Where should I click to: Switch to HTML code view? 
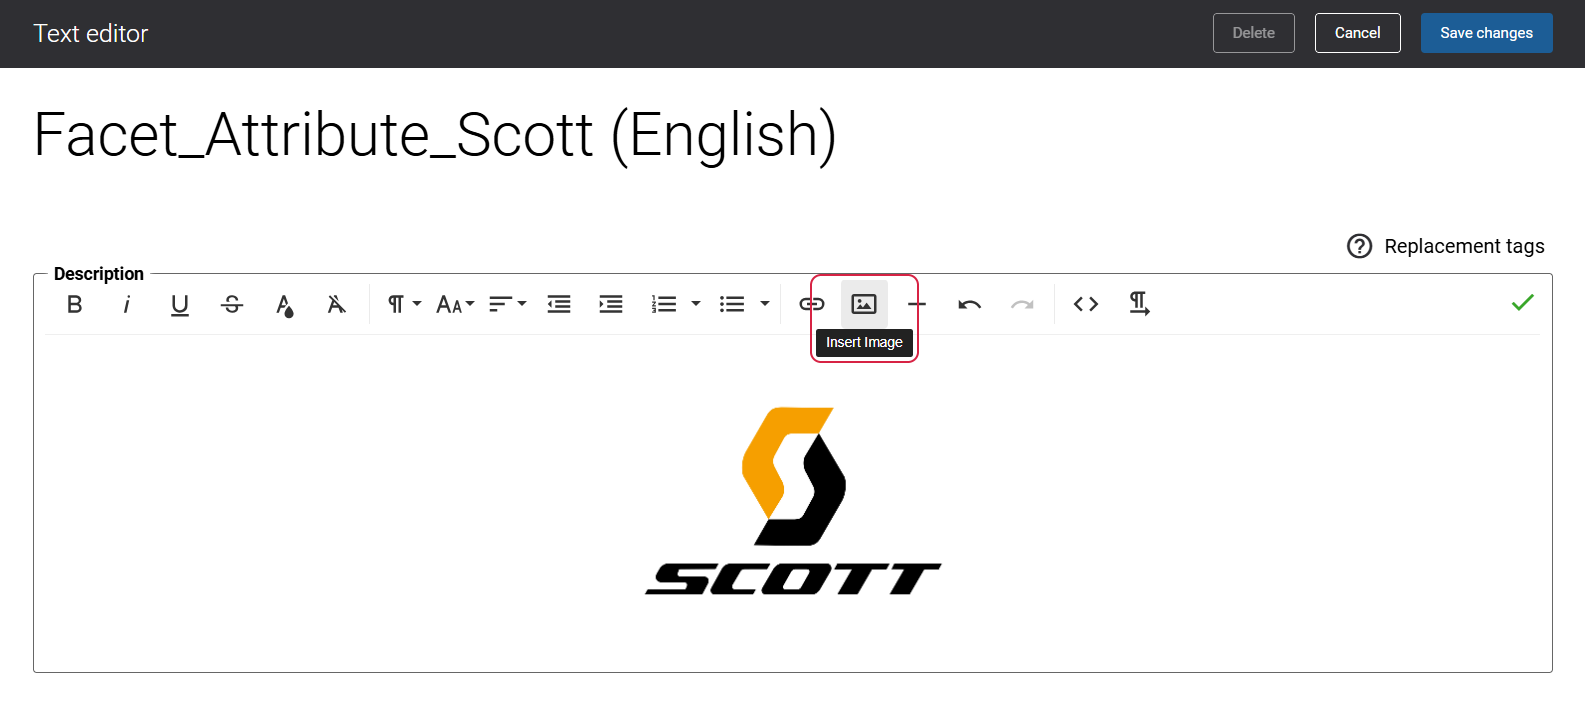coord(1086,304)
